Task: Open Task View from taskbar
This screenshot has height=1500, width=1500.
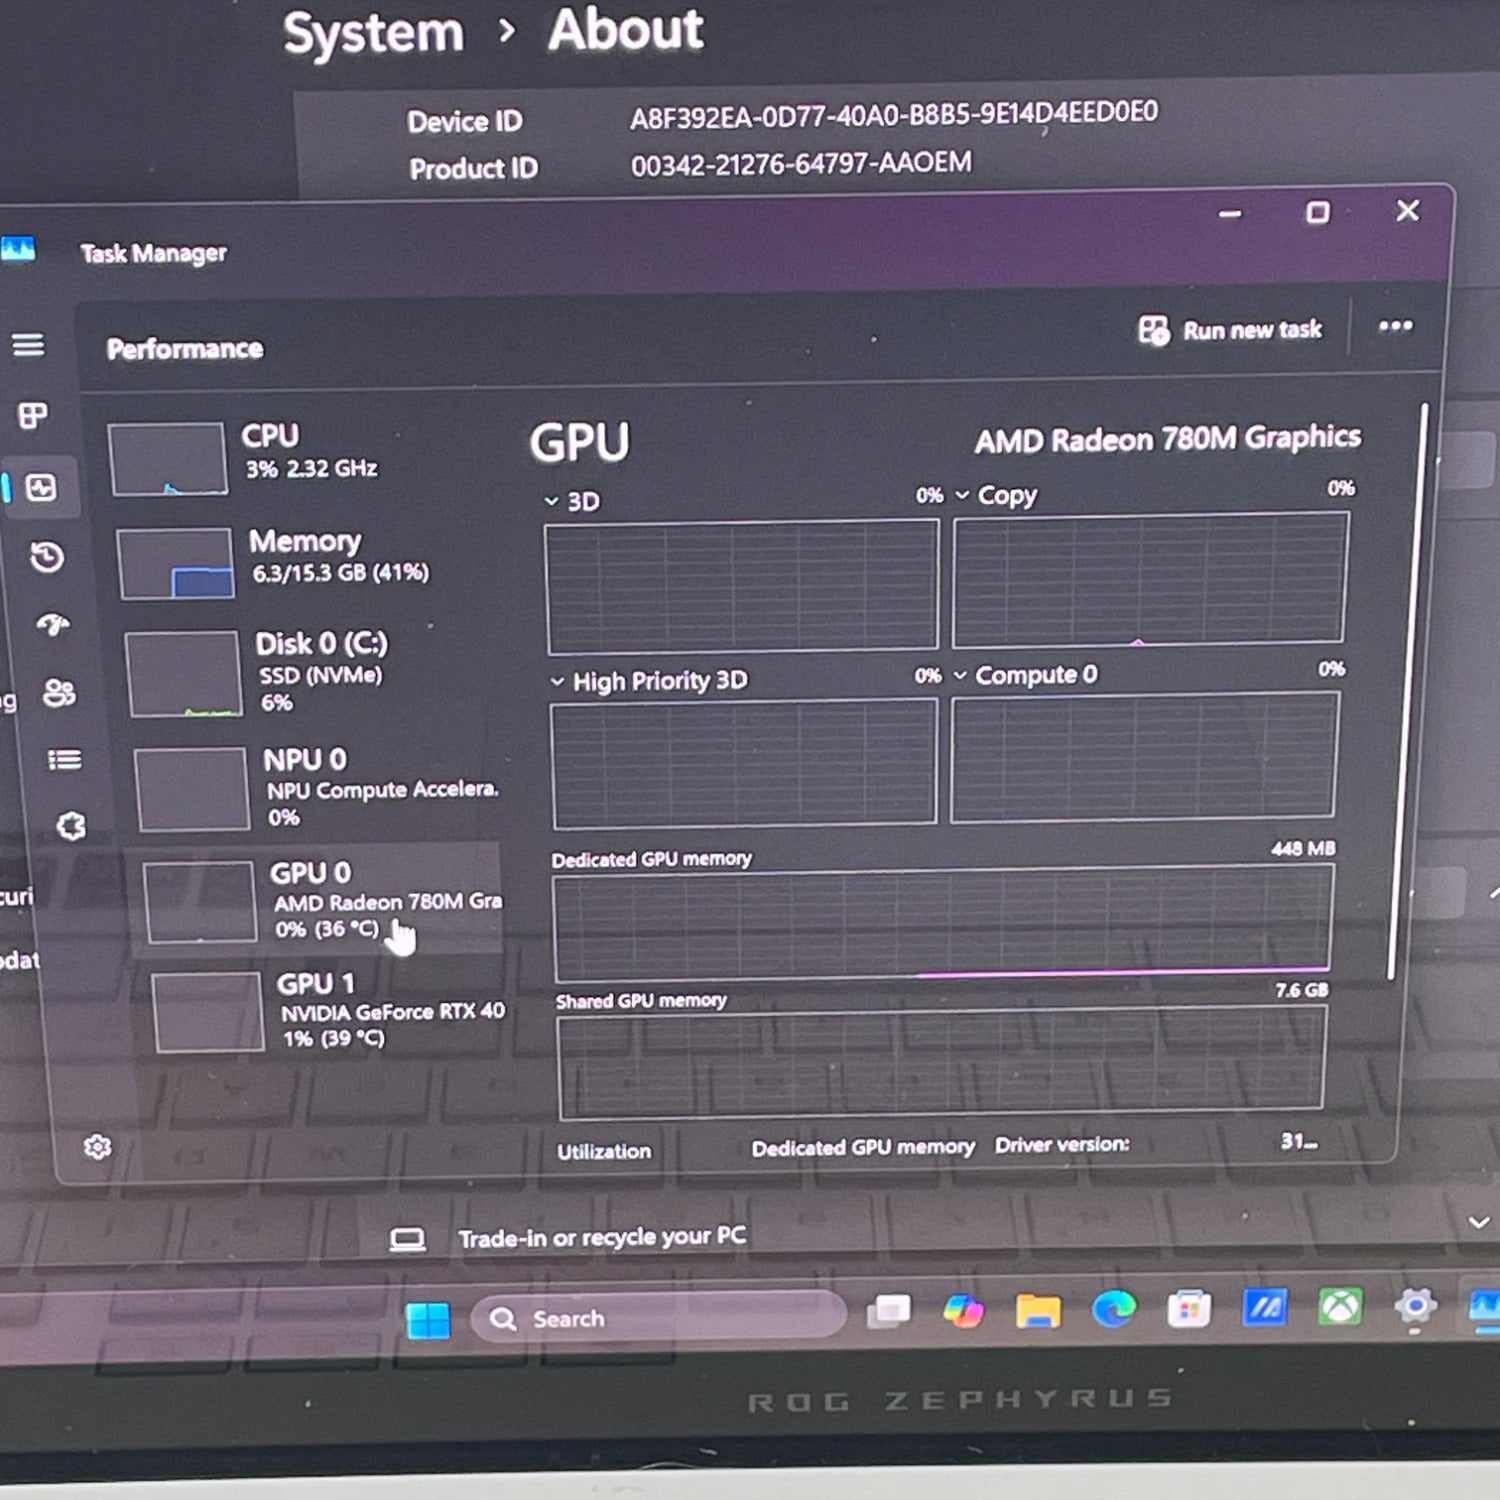Action: (888, 1310)
